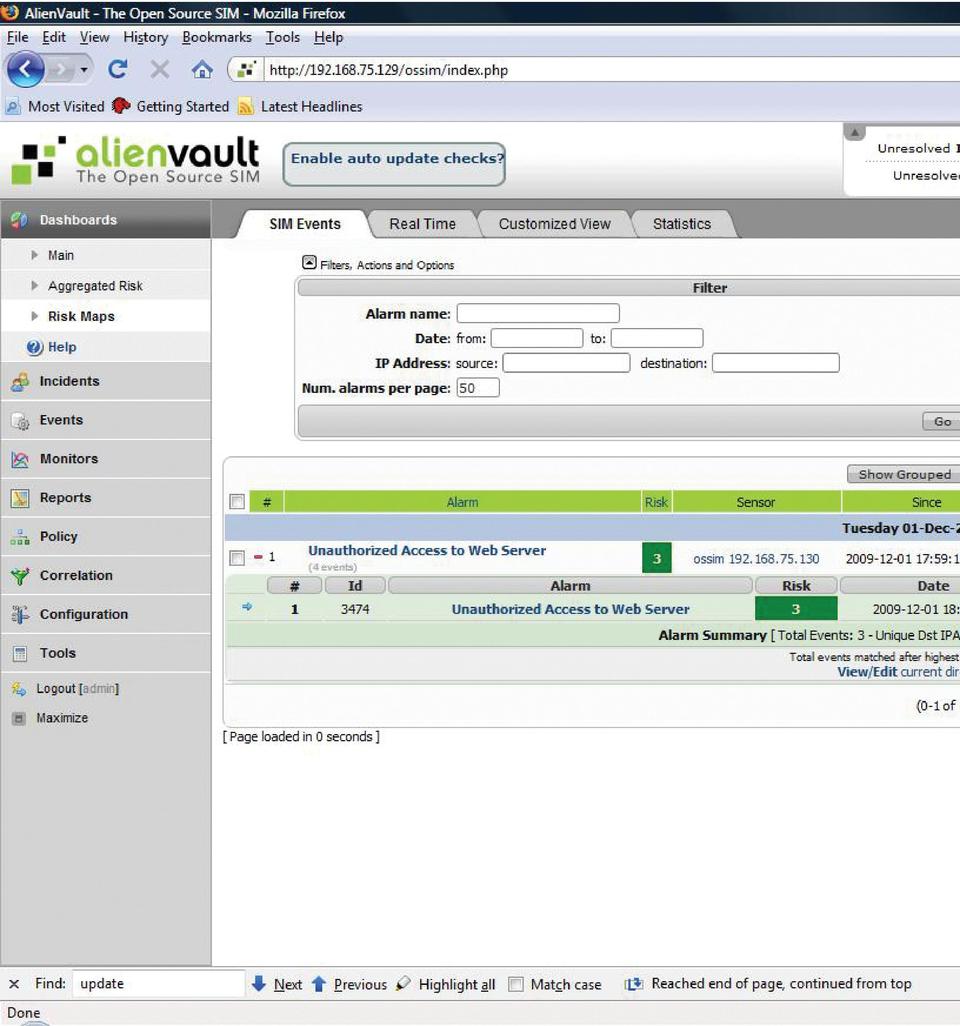The height and width of the screenshot is (1026, 960).
Task: Open Unauthorized Access to Web Server alarm link
Action: [x=427, y=550]
